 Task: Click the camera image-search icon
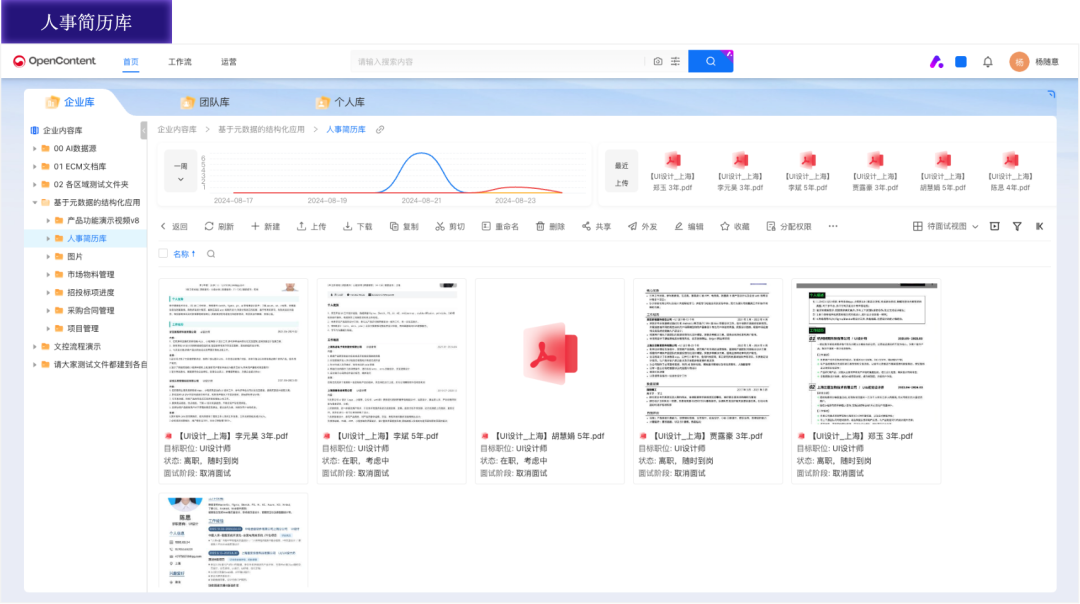pos(658,61)
